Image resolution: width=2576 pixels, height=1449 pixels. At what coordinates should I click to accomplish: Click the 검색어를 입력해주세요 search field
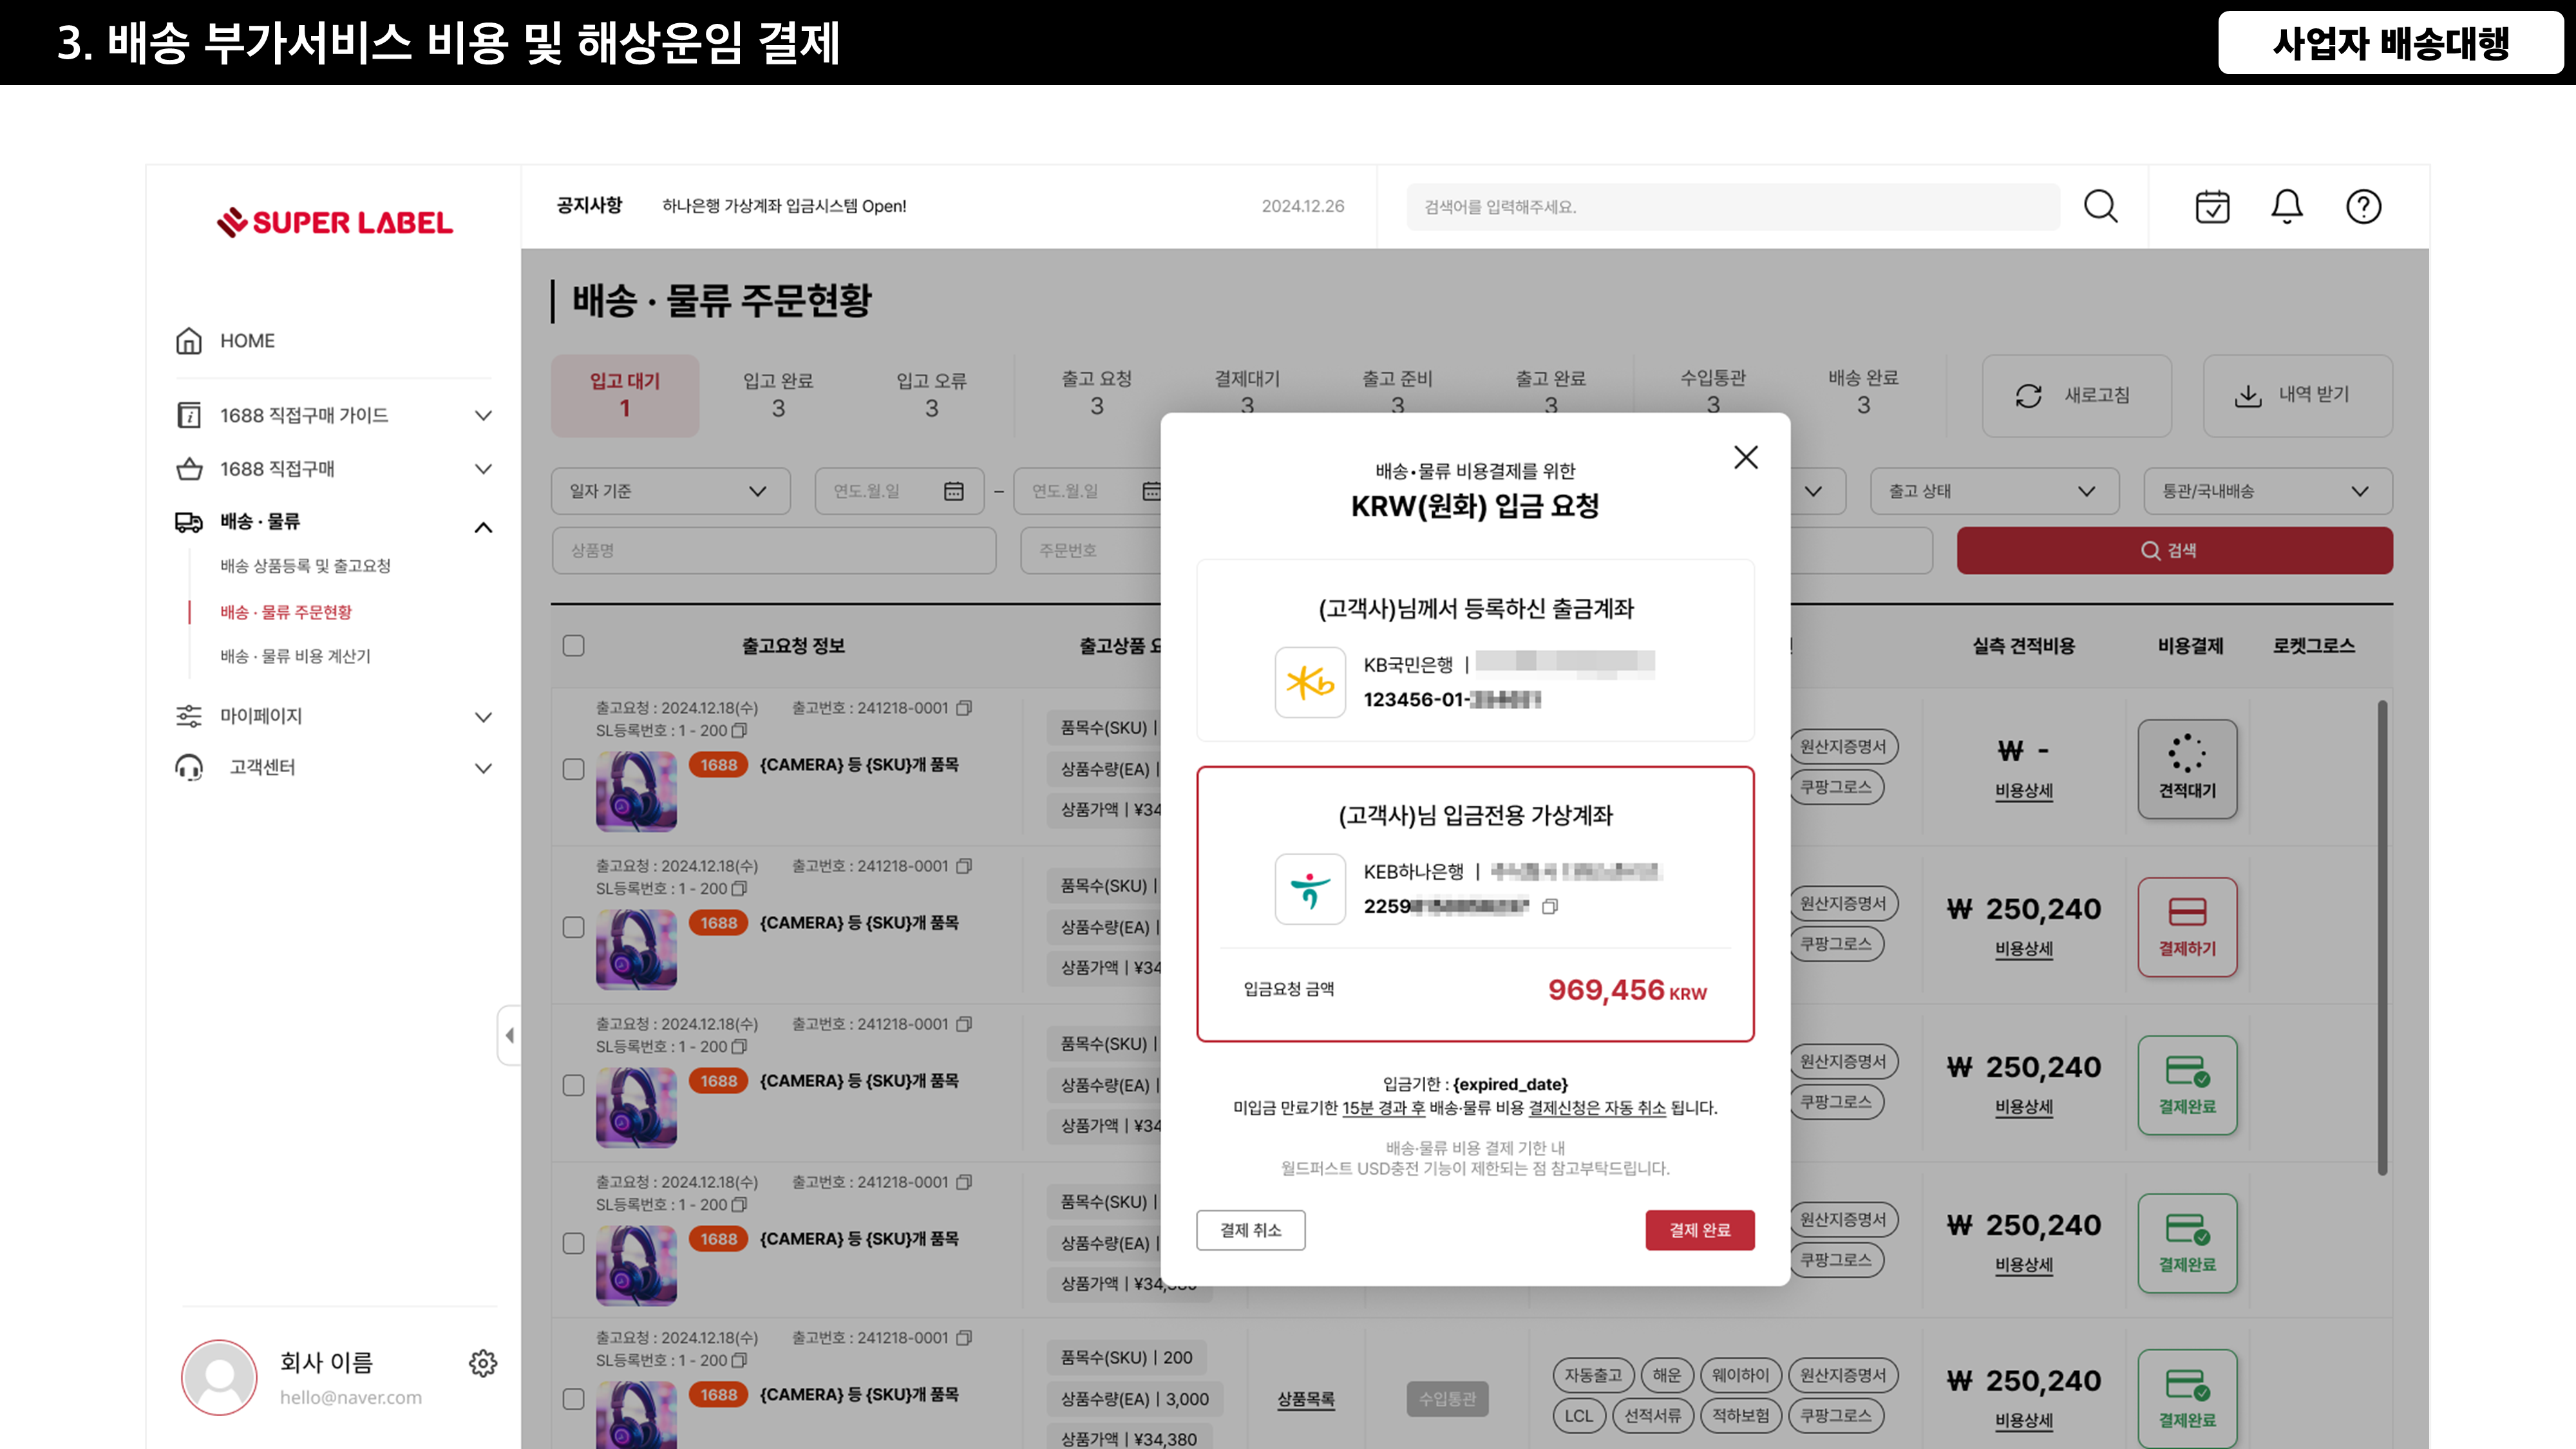tap(1733, 207)
